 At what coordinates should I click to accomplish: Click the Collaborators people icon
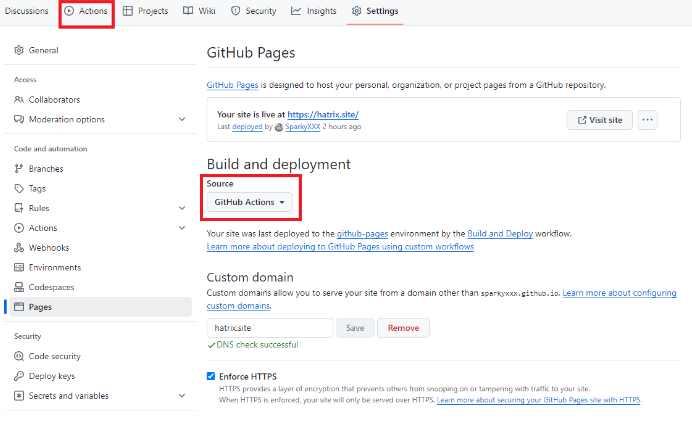point(19,99)
